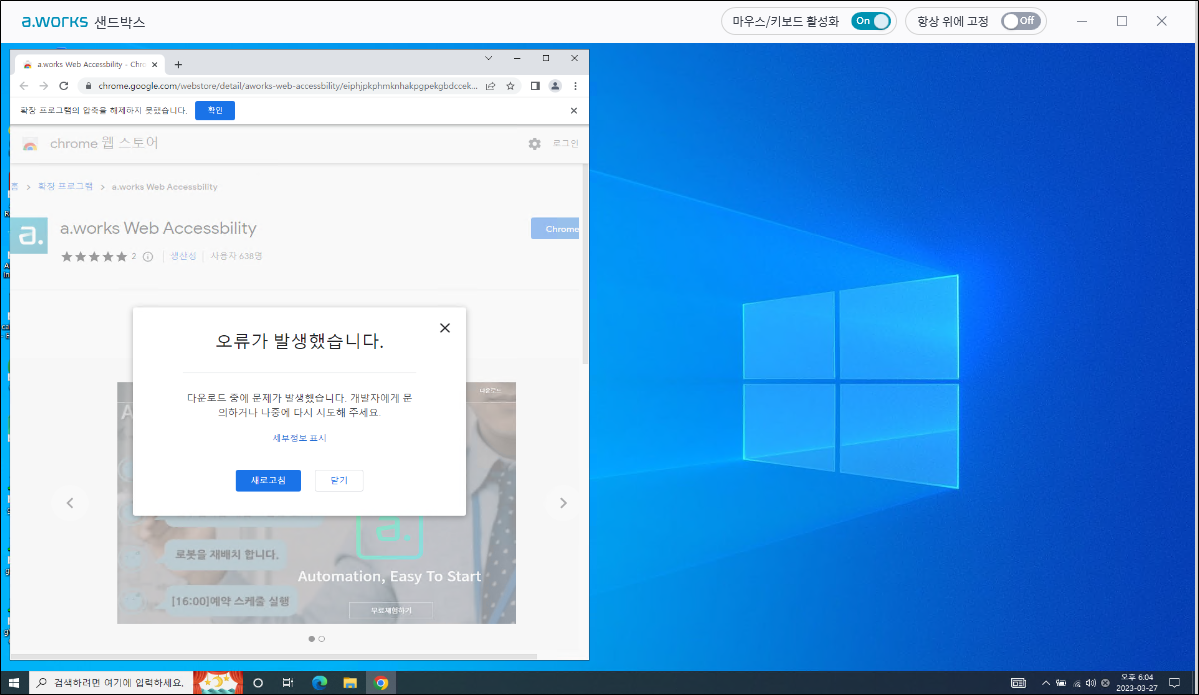Show previous screenshot in the carousel
This screenshot has width=1199, height=695.
(70, 503)
